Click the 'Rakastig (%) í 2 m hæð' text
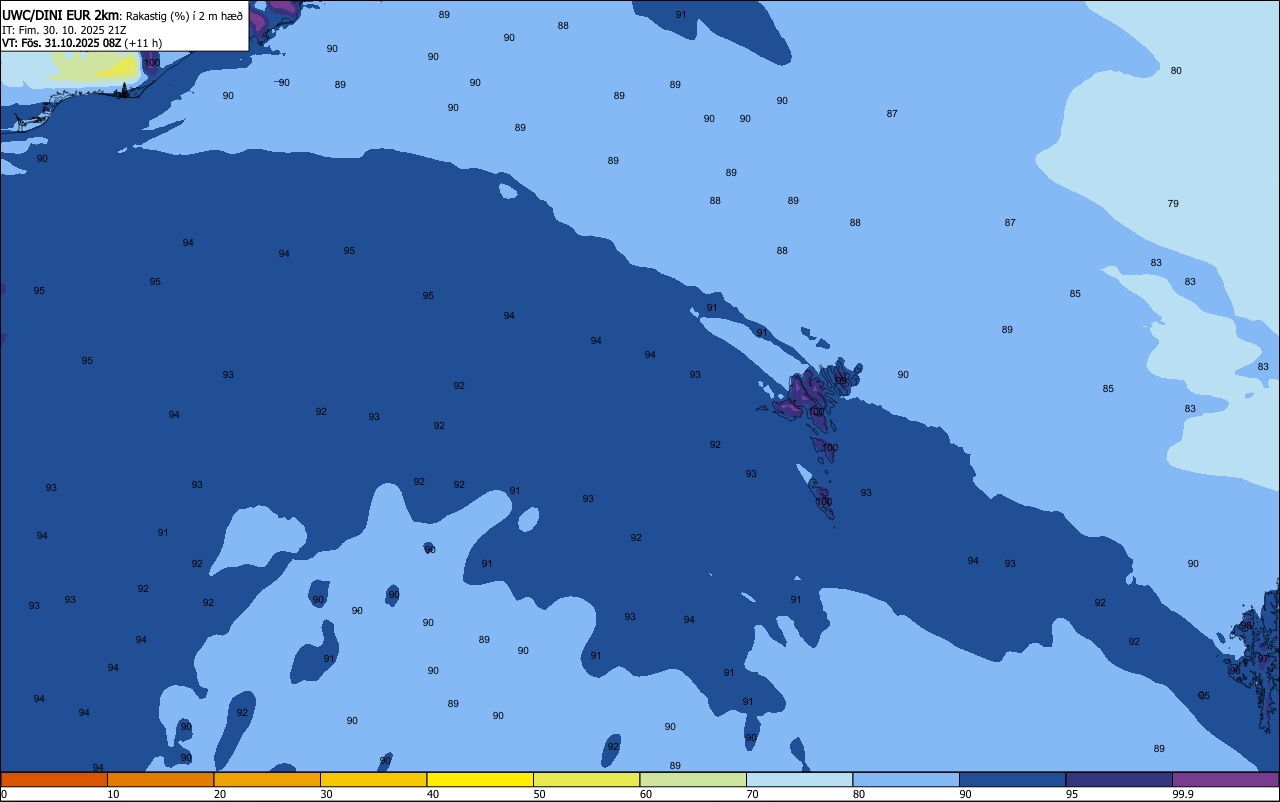Viewport: 1280px width, 802px height. (184, 16)
